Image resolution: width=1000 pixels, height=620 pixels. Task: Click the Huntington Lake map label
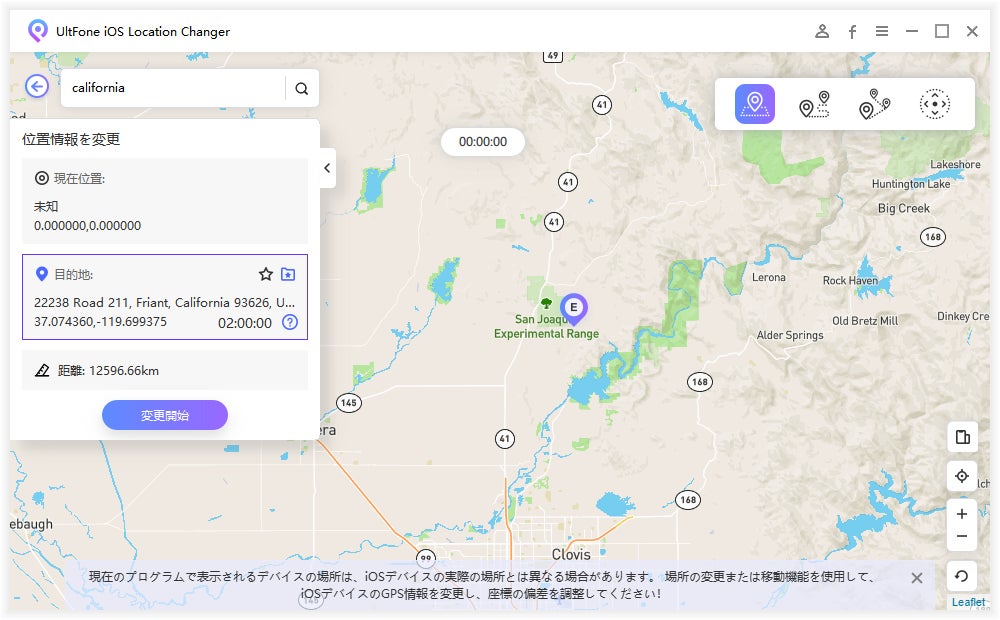(911, 184)
